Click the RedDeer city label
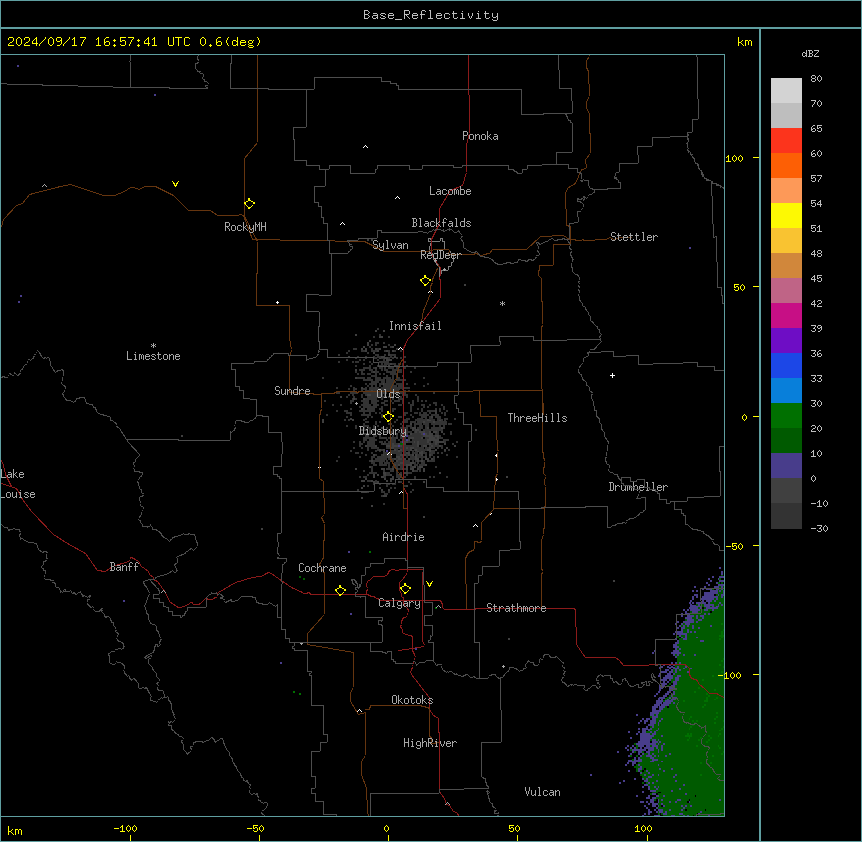 (440, 255)
